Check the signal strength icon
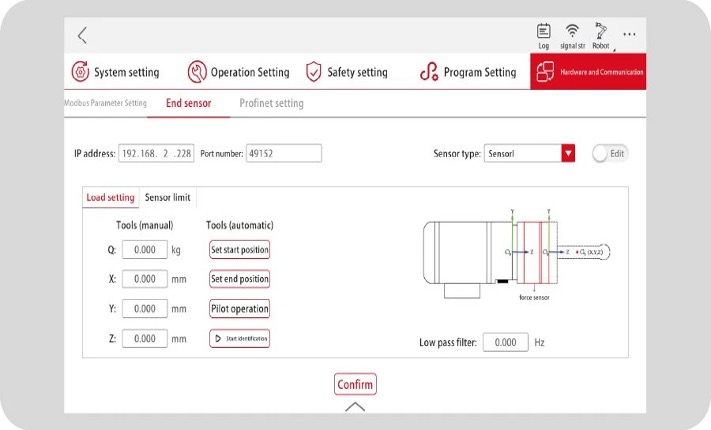The image size is (711, 430). coord(572,31)
